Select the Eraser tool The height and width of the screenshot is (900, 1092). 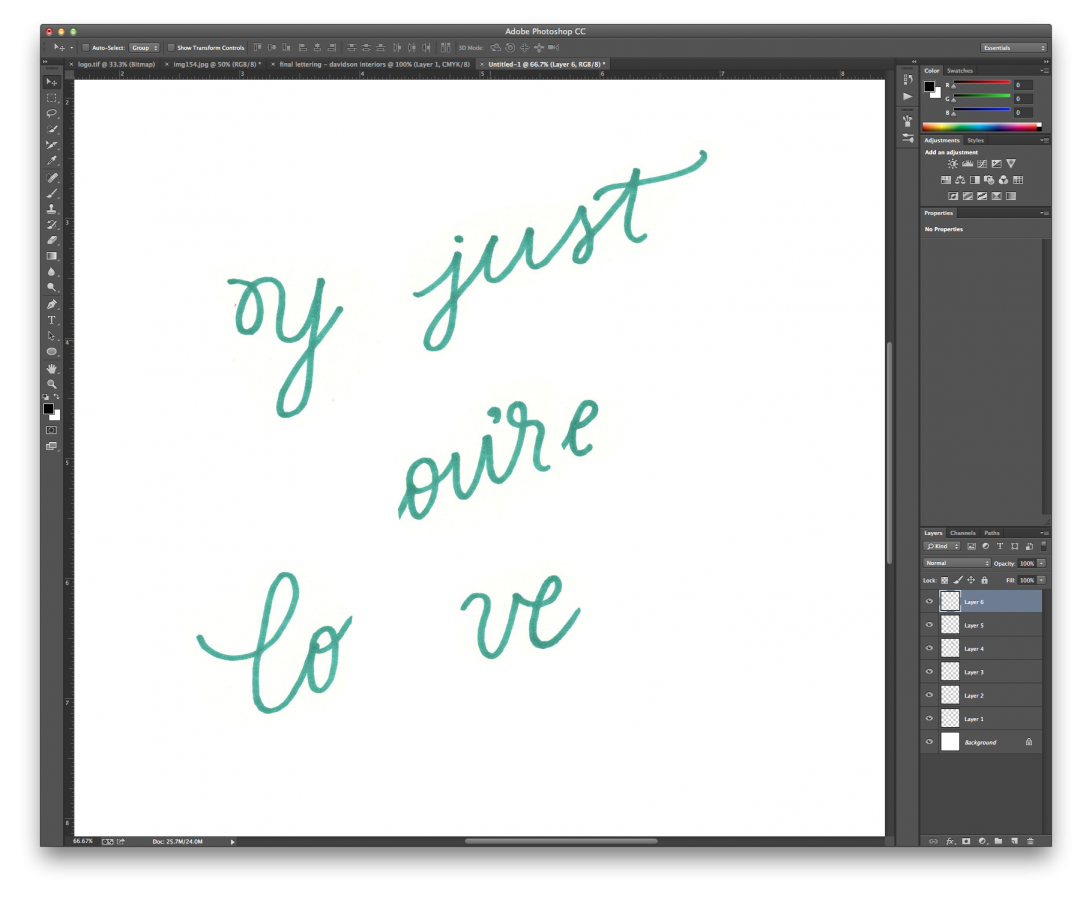tap(52, 240)
